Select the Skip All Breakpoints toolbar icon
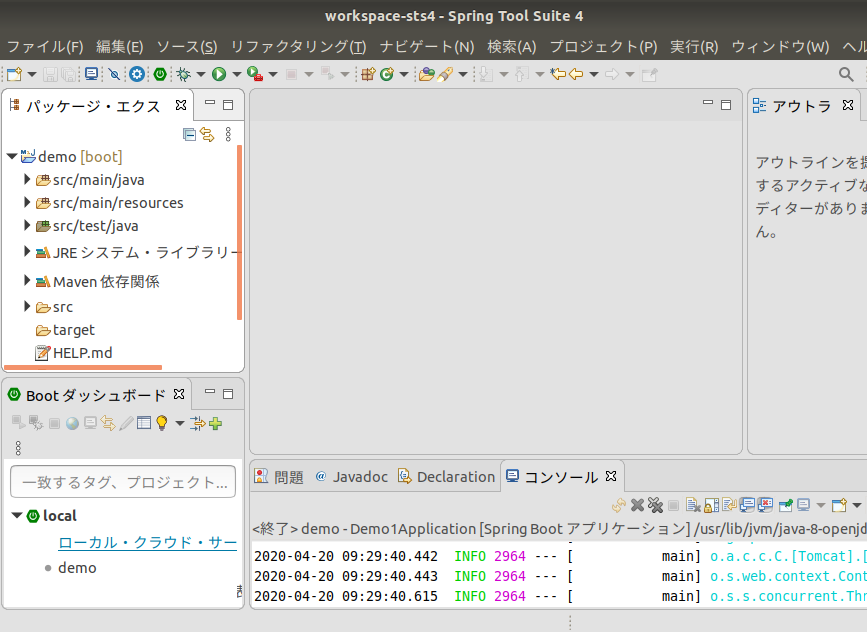The width and height of the screenshot is (867, 632). pyautogui.click(x=114, y=74)
